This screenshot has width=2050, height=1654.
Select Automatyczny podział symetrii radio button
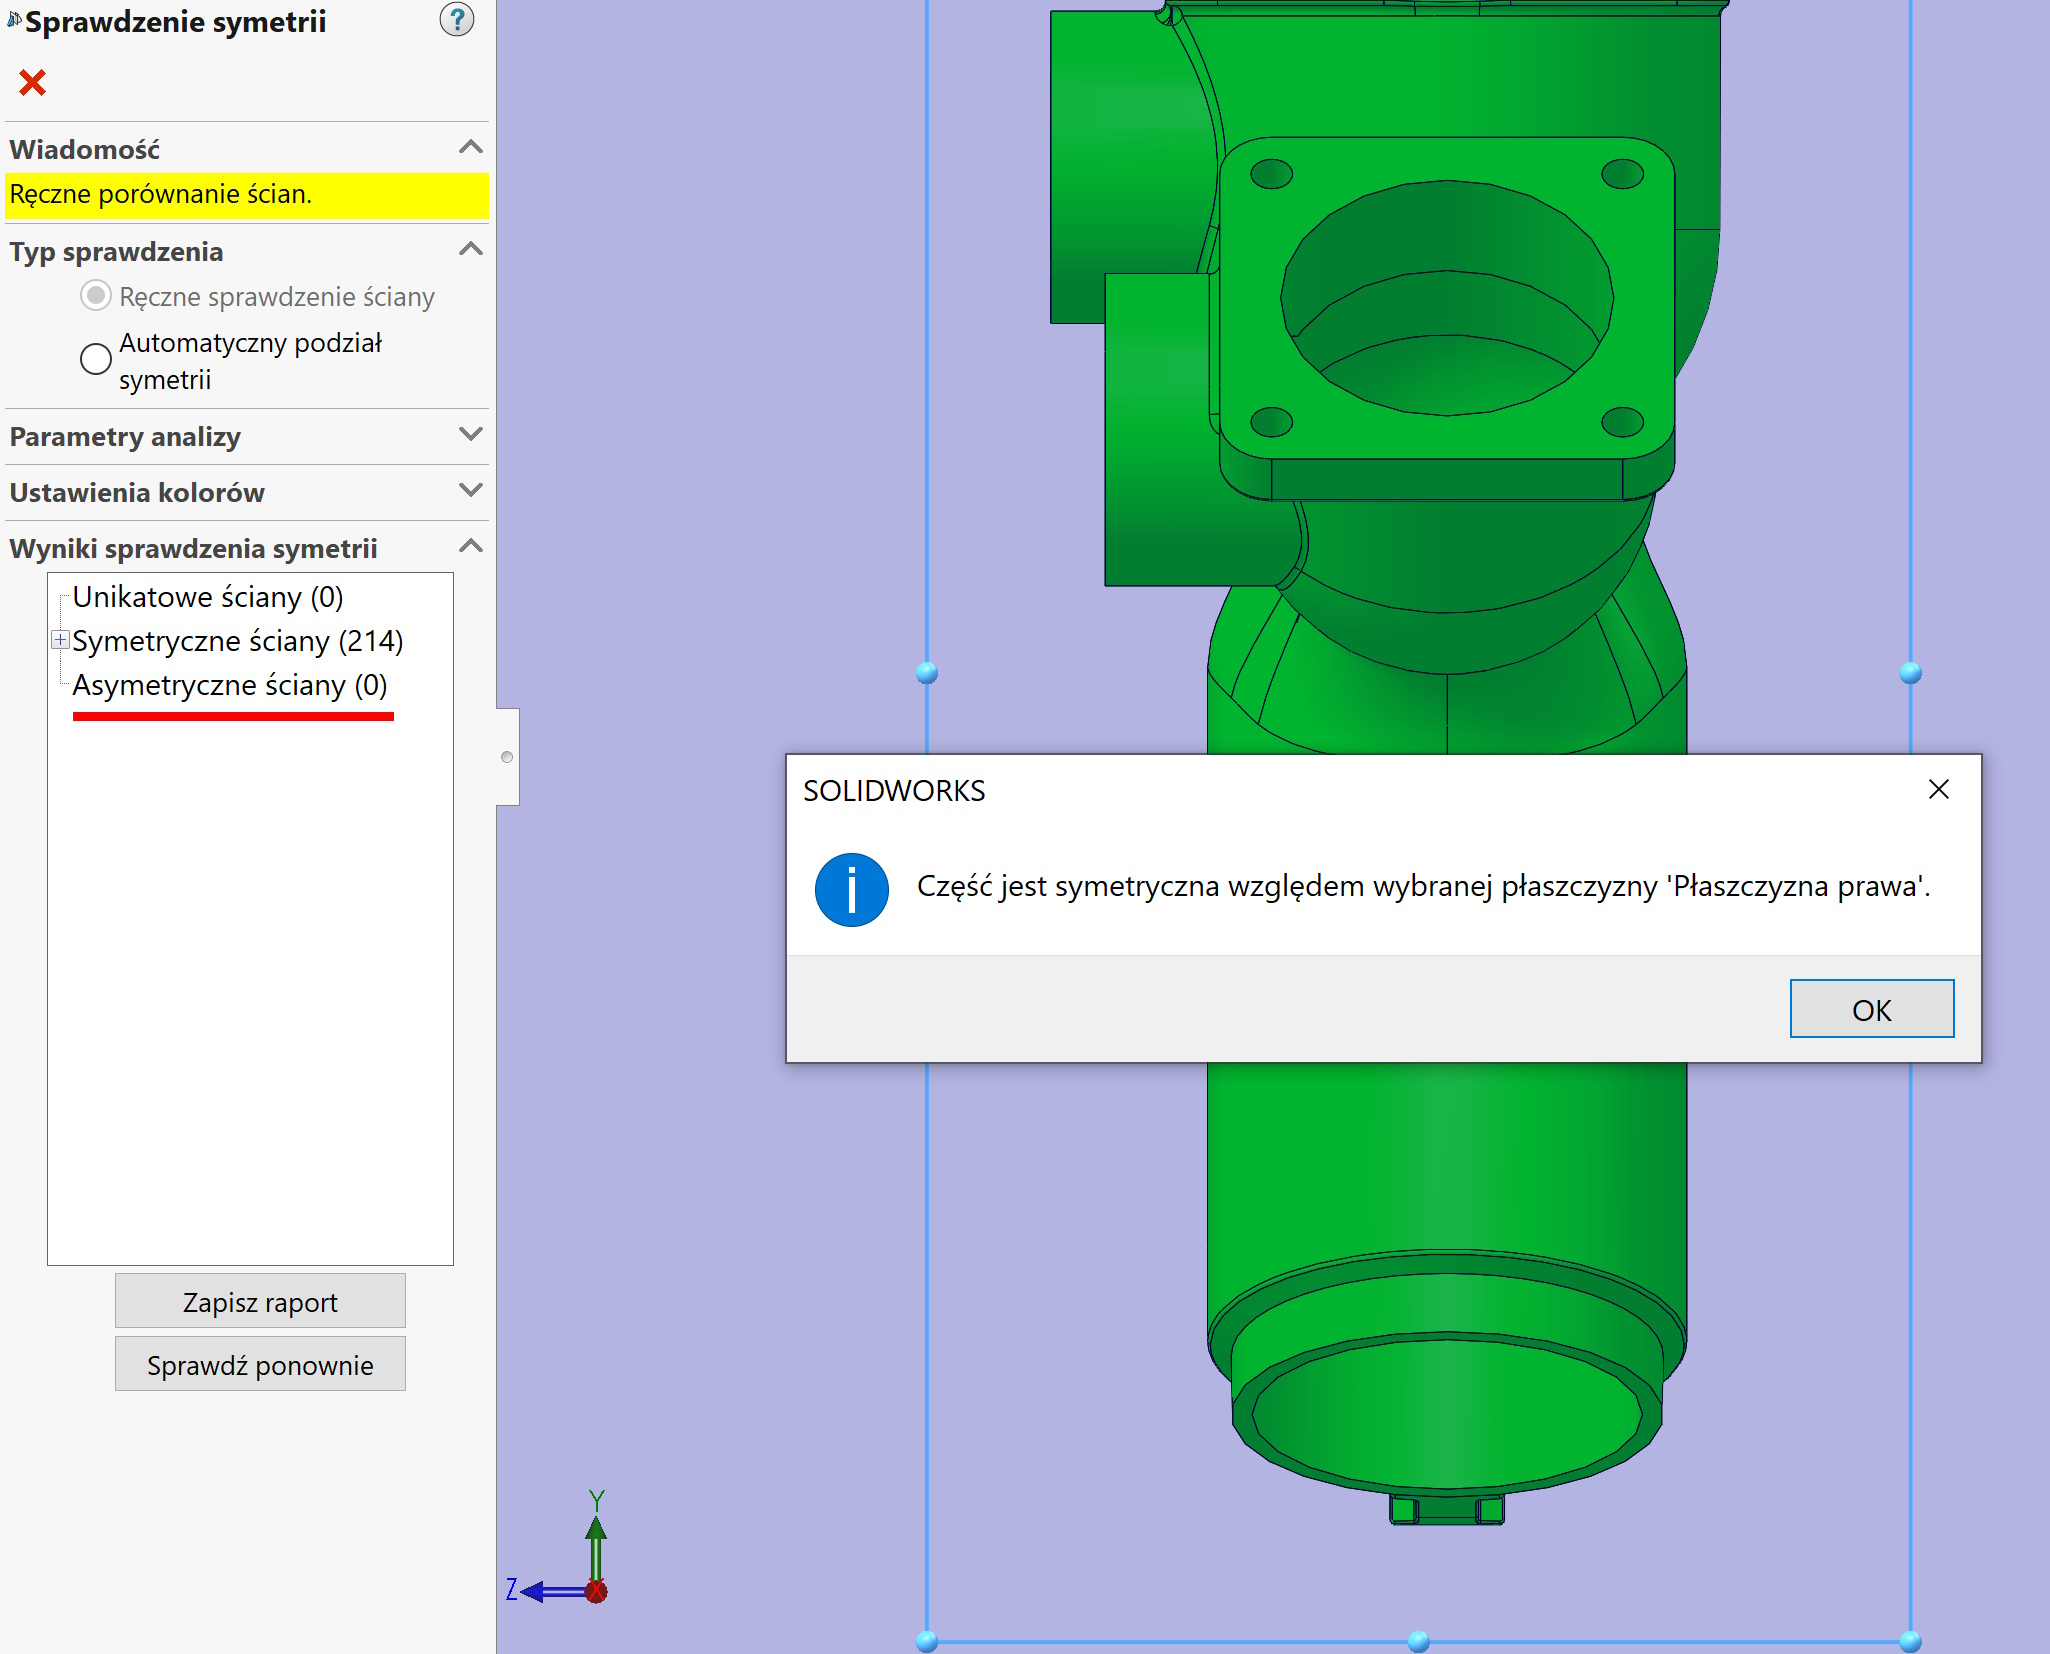click(x=96, y=359)
